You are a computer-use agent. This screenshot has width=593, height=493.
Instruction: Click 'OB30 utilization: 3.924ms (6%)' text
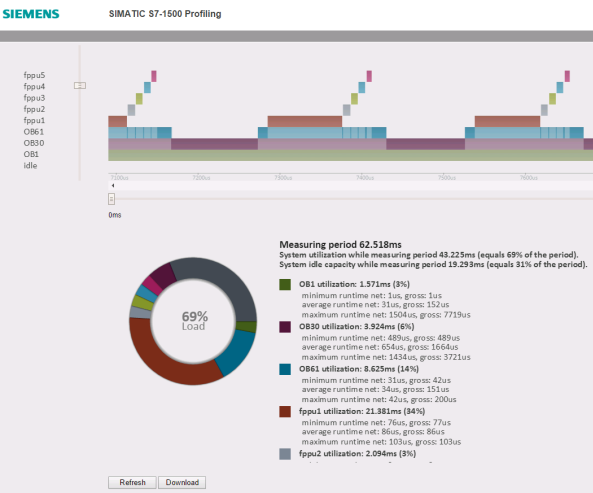pyautogui.click(x=357, y=327)
